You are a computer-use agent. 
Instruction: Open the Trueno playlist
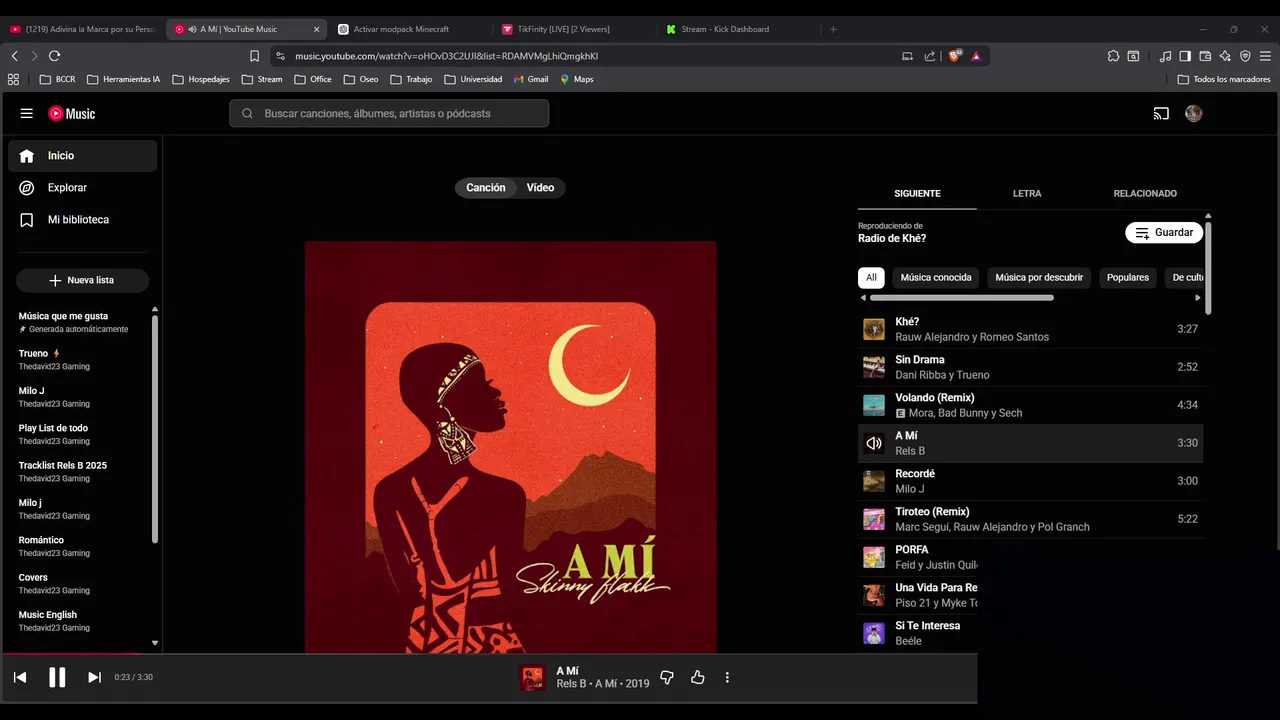pos(80,359)
